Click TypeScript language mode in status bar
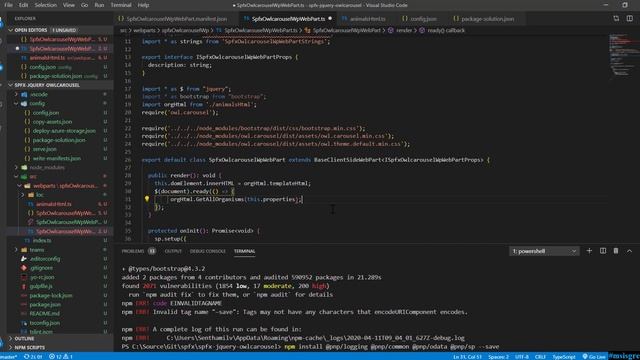640x360 pixels. click(564, 356)
